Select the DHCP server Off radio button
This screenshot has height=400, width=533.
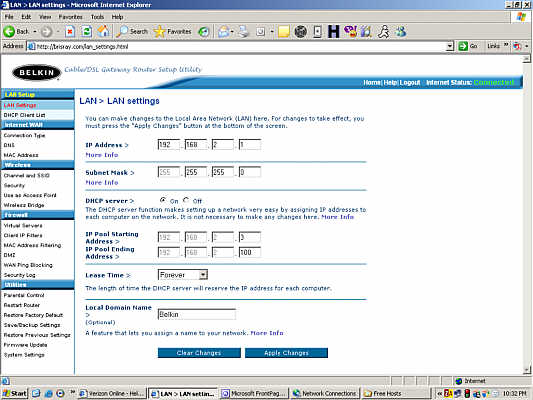pos(186,200)
